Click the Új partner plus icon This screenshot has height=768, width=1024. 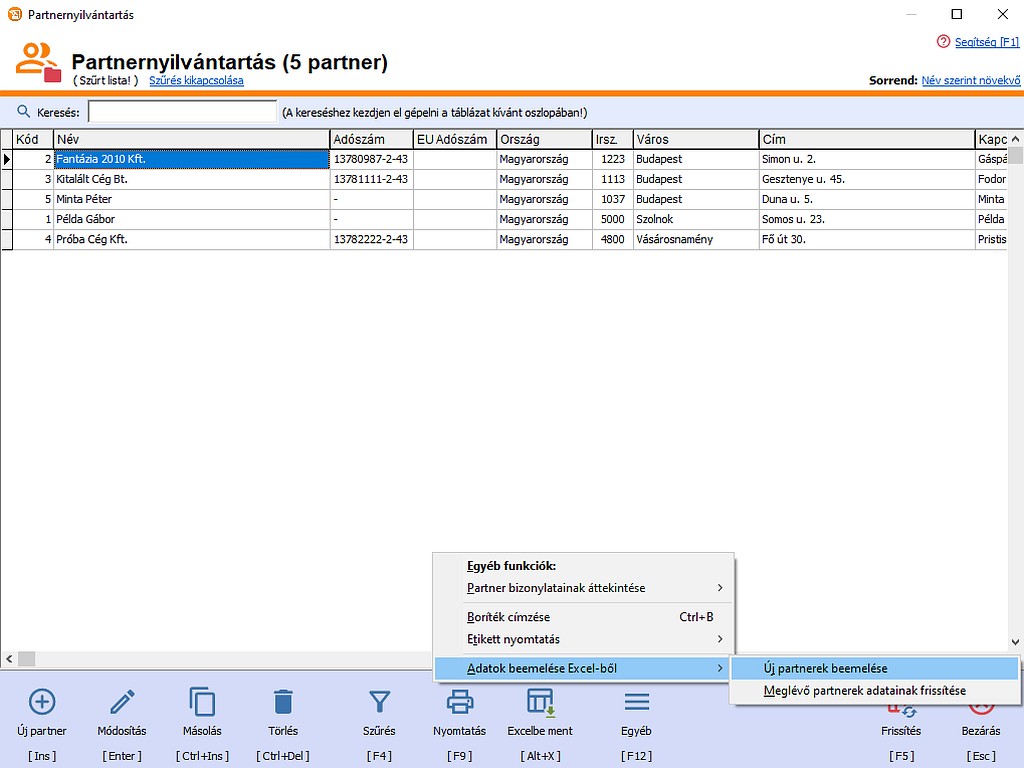point(42,702)
